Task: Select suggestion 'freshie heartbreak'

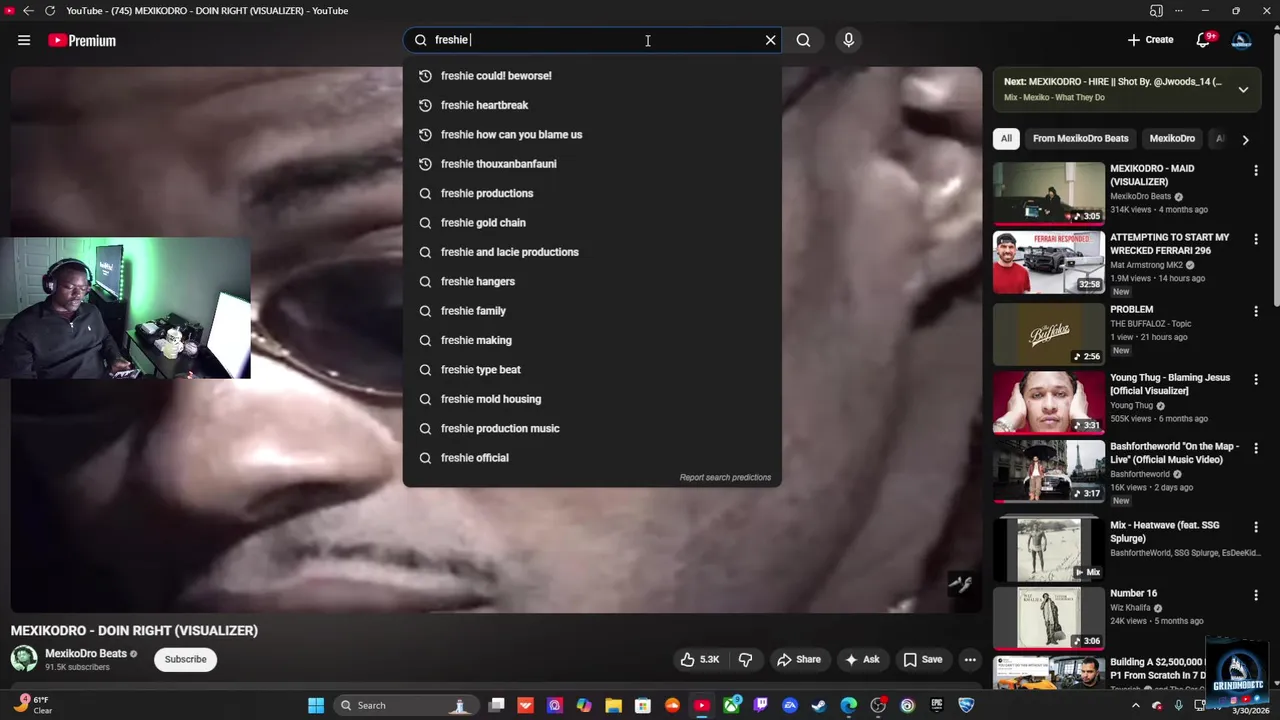Action: [592, 105]
